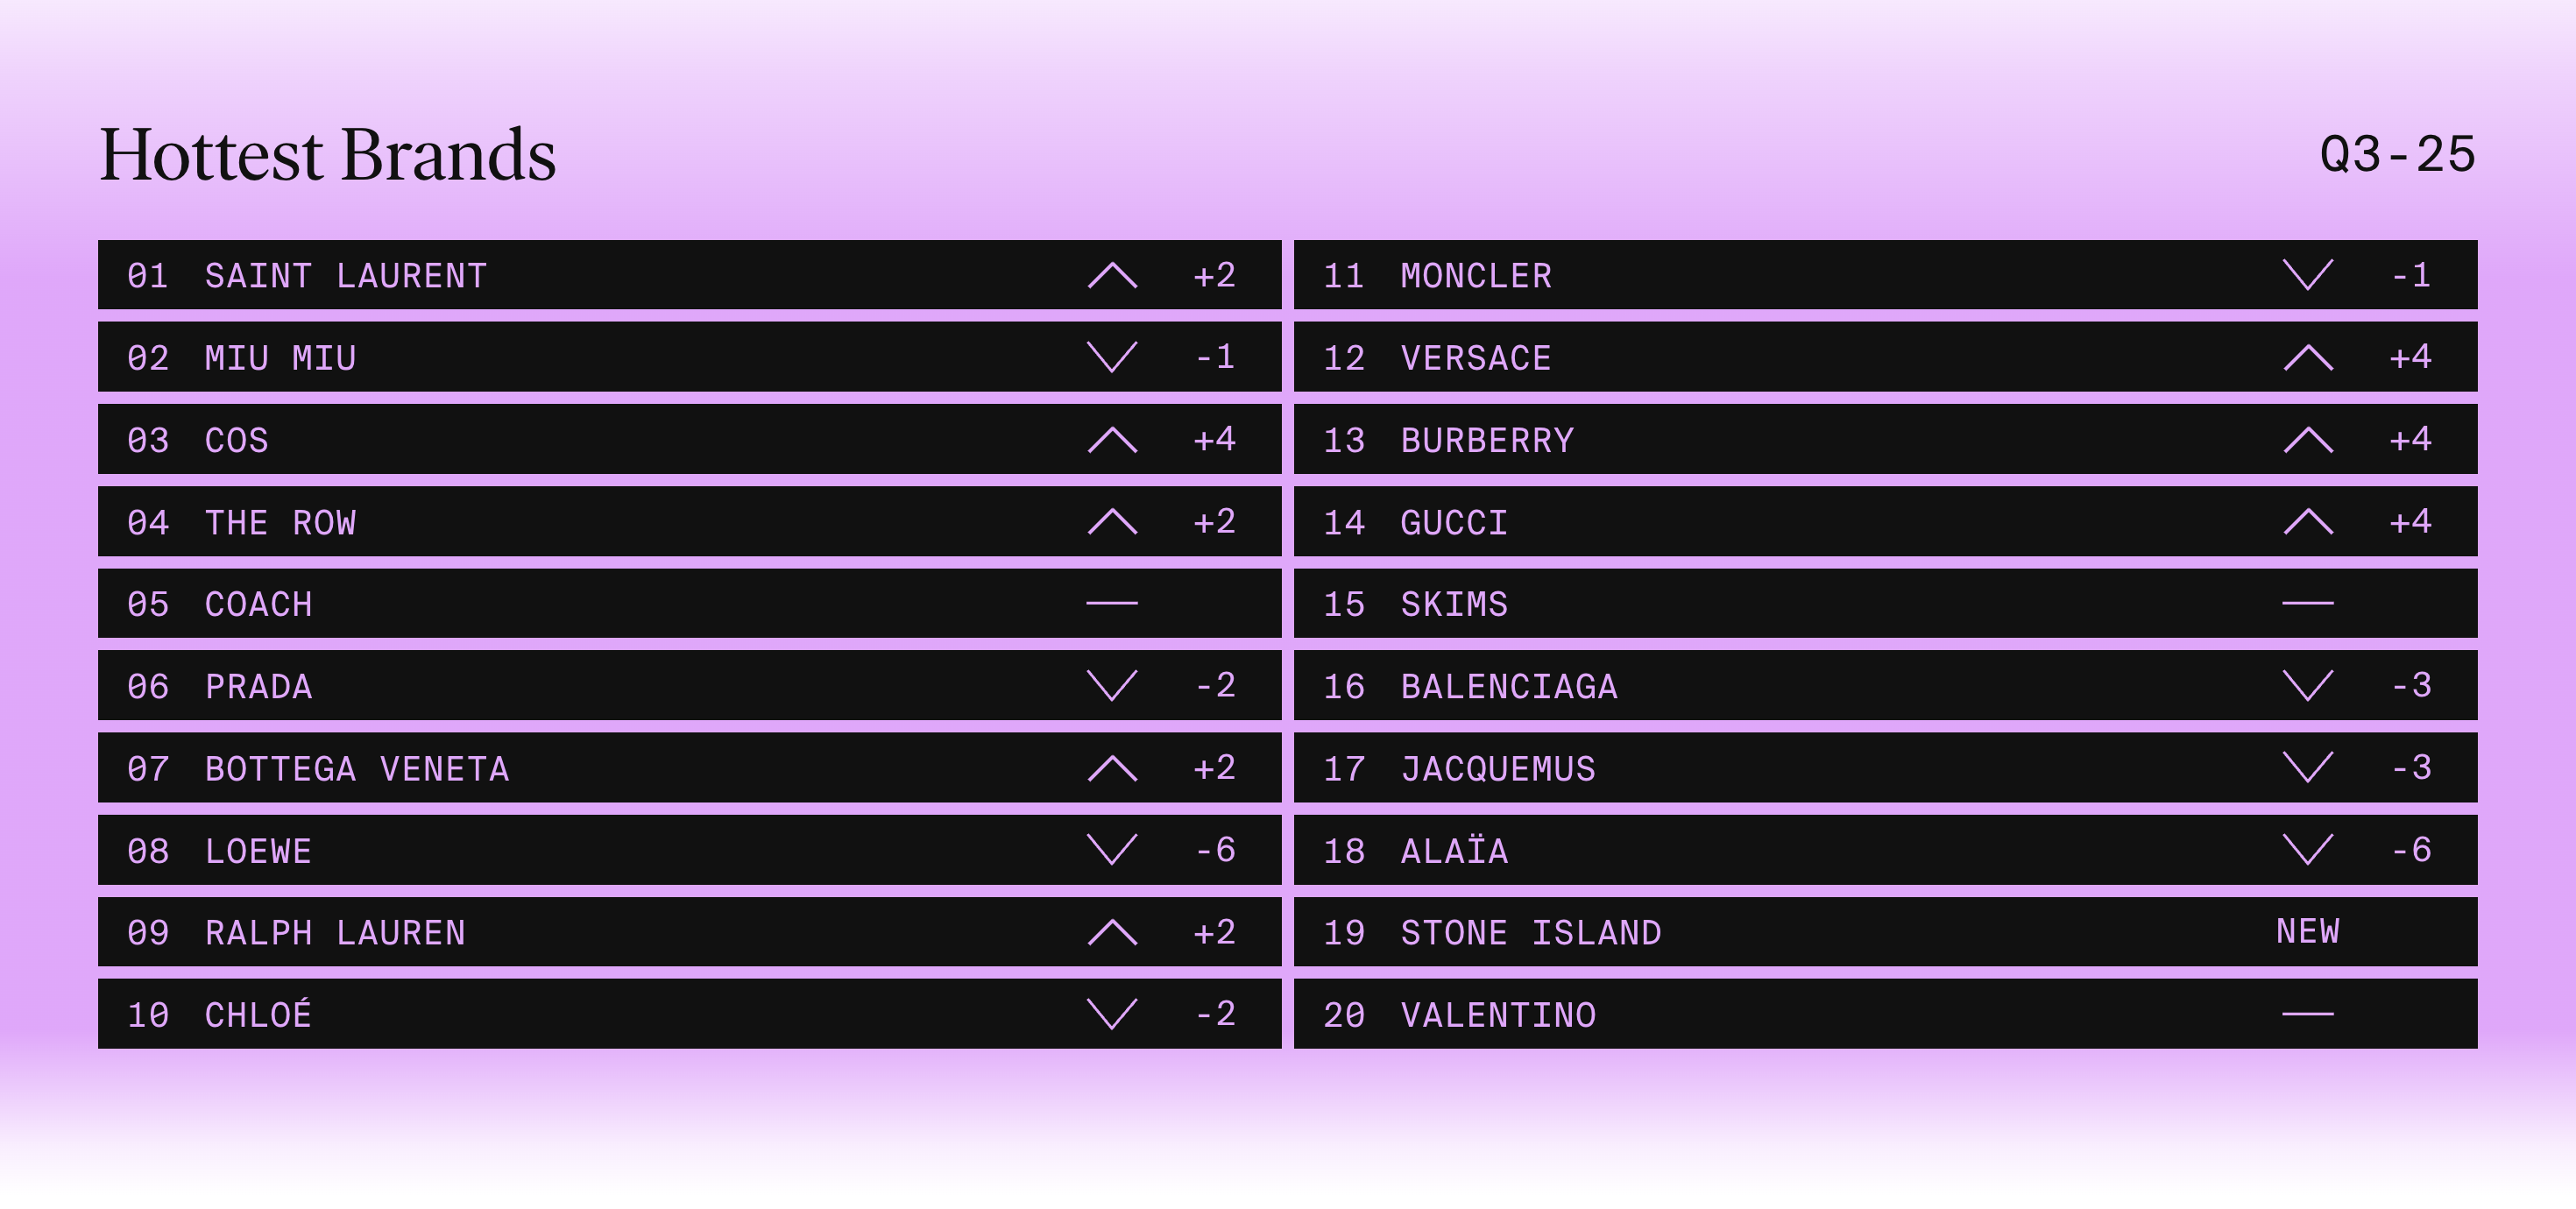
Task: Click the +4 change value for Burberry
Action: point(2410,440)
